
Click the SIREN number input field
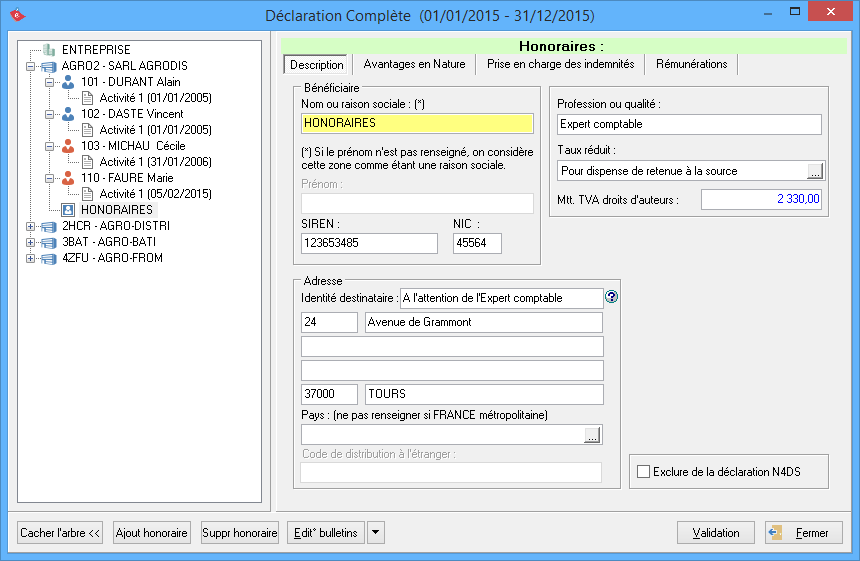coord(369,243)
